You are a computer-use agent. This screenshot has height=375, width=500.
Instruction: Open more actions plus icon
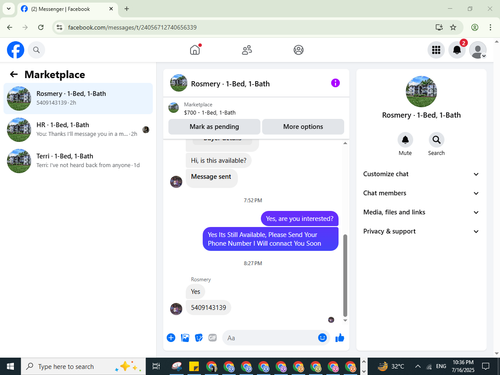tap(171, 338)
